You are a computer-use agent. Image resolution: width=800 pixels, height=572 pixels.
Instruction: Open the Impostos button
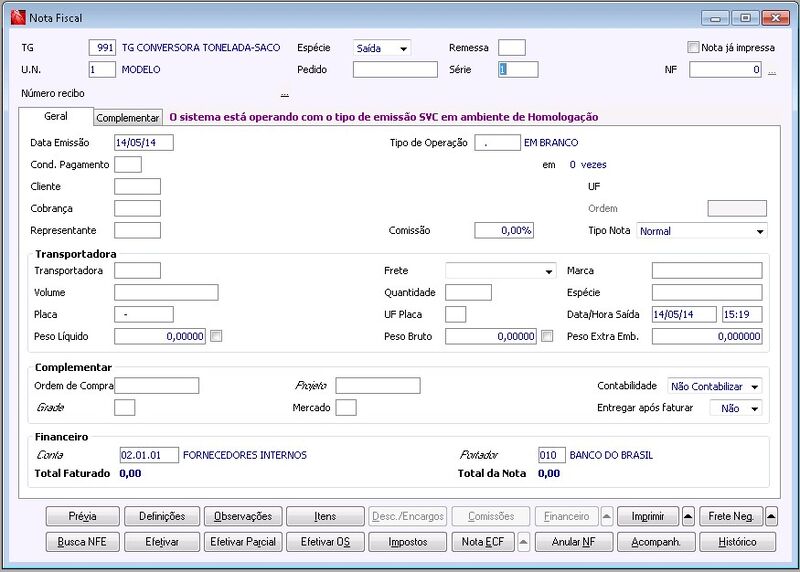tap(408, 542)
